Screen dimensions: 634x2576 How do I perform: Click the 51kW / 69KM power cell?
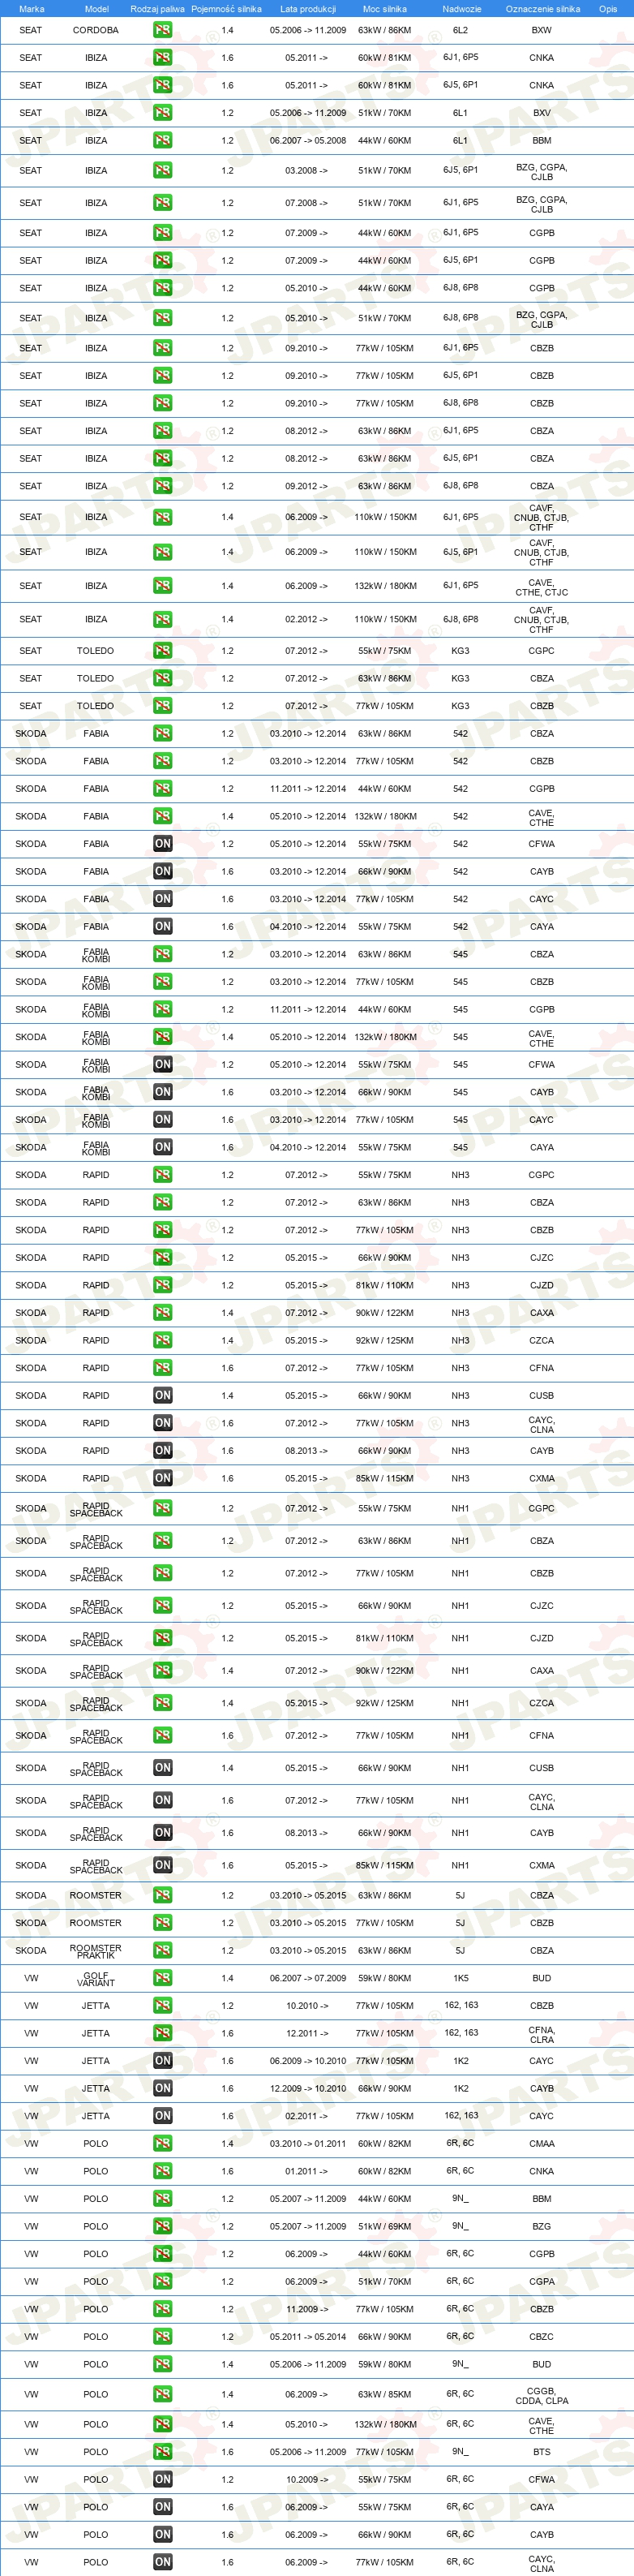(385, 2227)
